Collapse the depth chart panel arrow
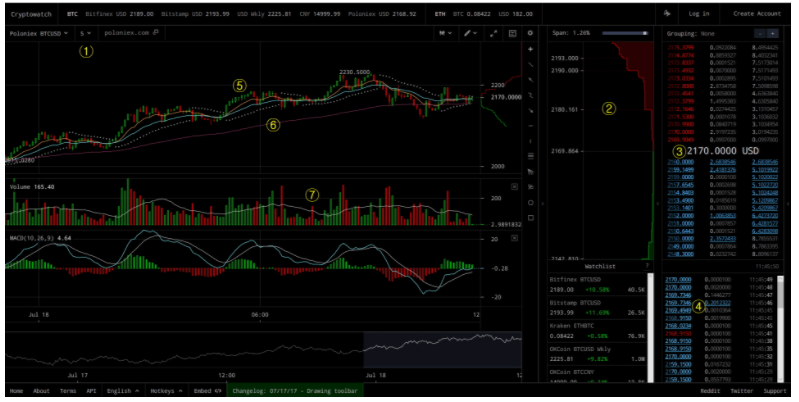Screen dimensions: 799x402 click(542, 204)
